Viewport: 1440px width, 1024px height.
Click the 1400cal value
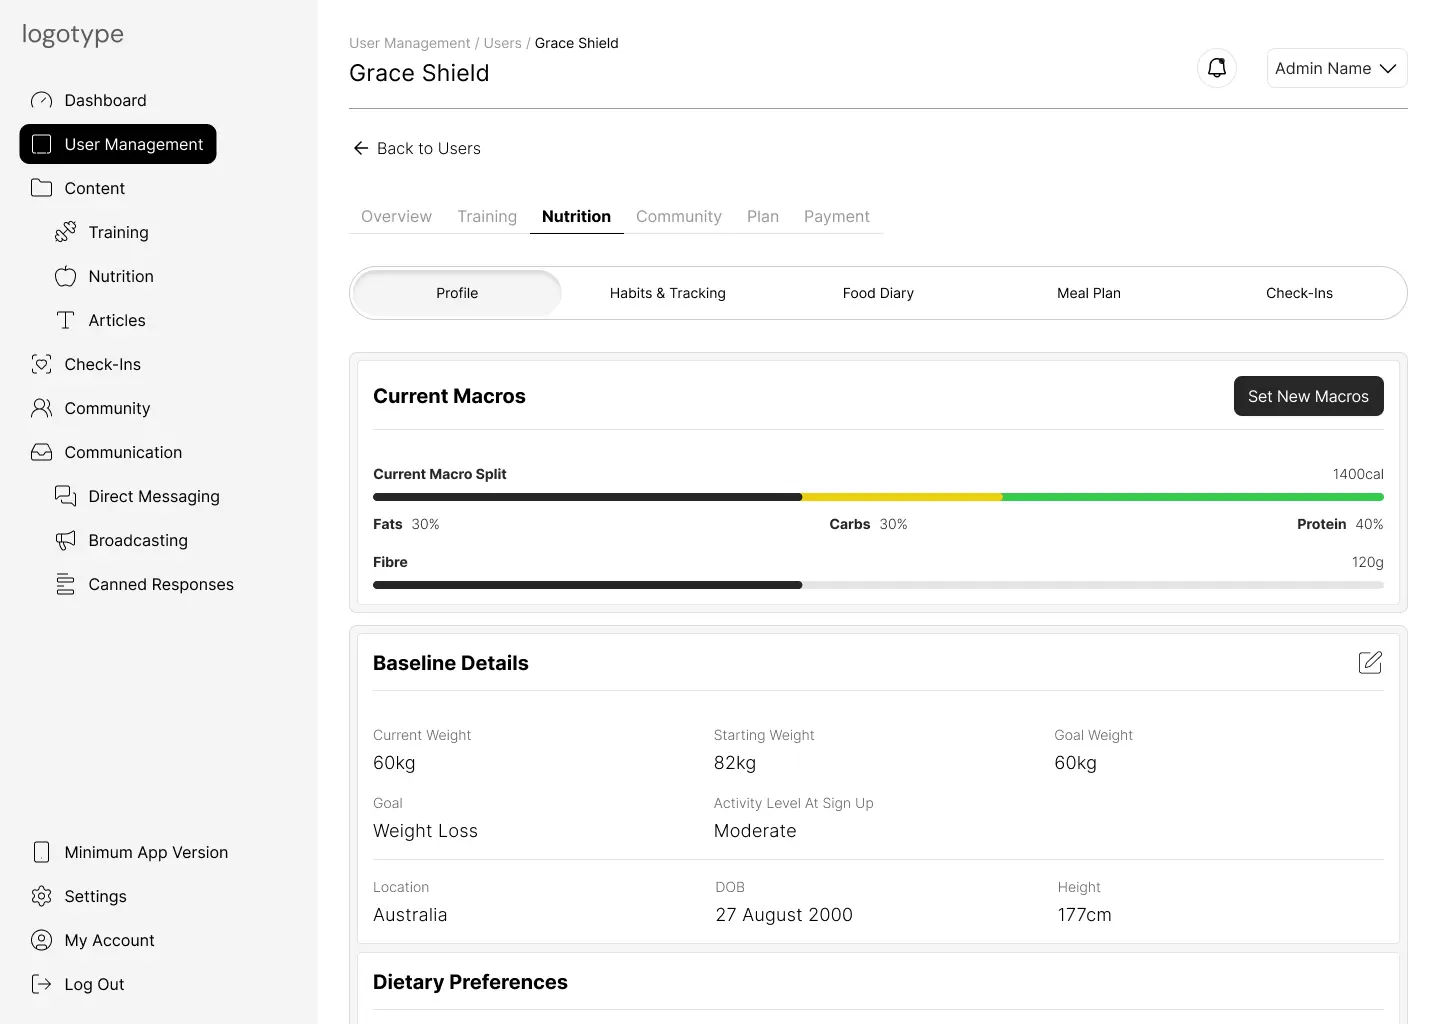coord(1358,474)
